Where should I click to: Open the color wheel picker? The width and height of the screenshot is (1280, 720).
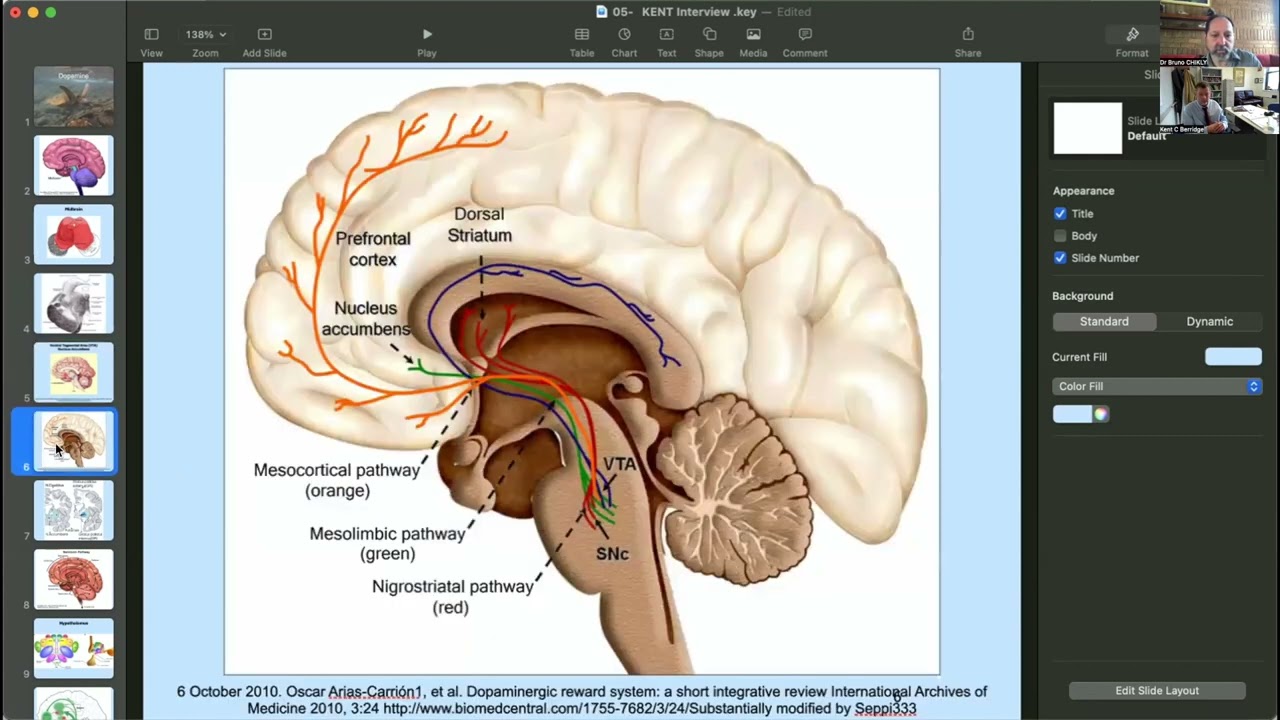(x=1101, y=414)
